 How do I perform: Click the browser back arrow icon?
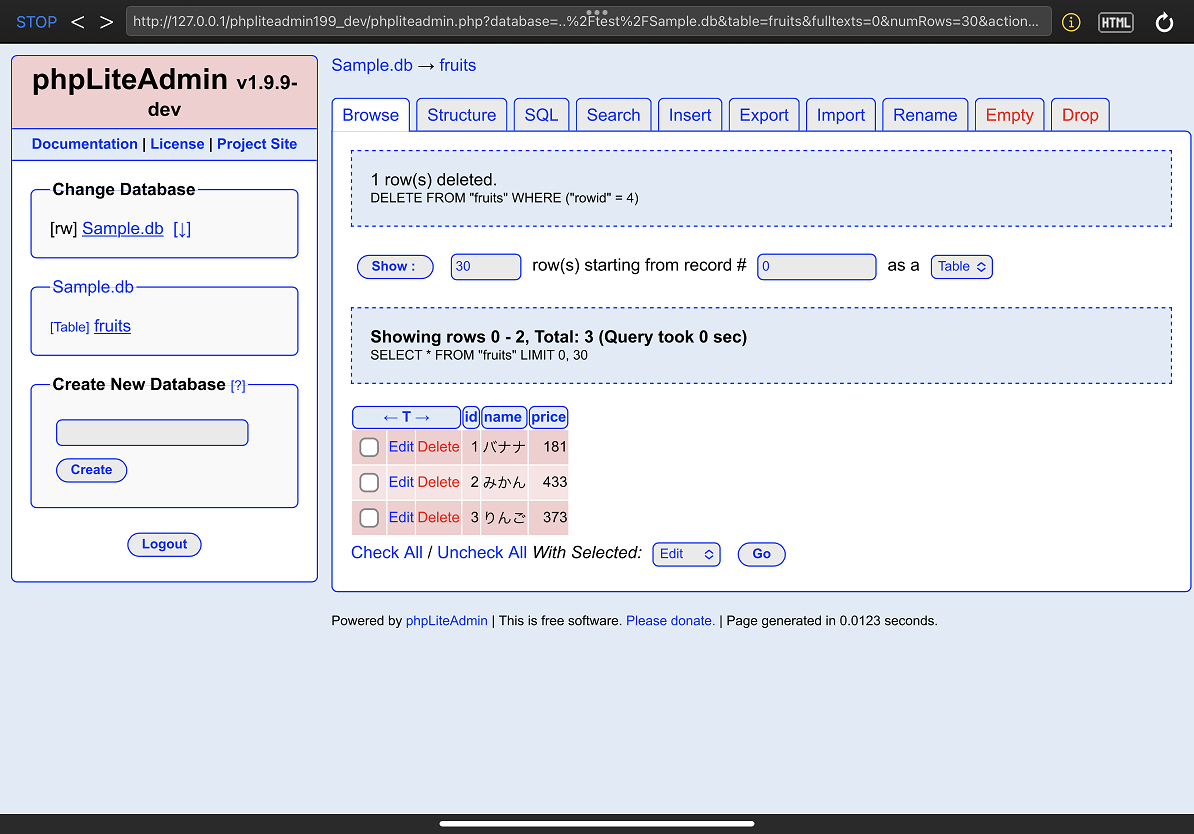point(78,22)
